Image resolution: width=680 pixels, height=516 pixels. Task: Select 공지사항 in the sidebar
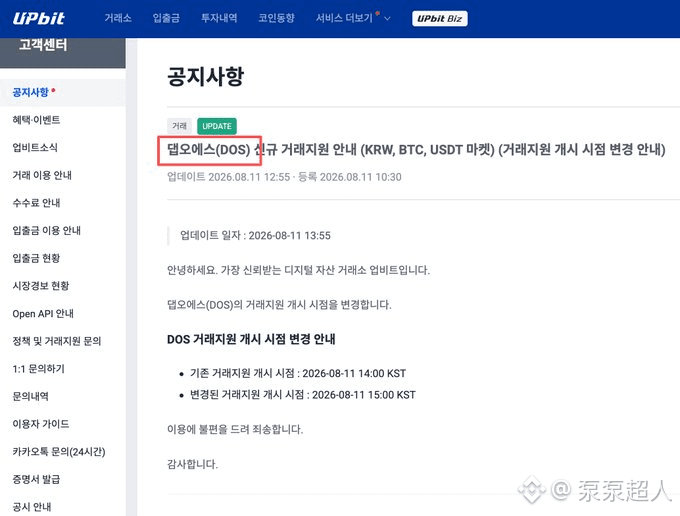point(30,92)
